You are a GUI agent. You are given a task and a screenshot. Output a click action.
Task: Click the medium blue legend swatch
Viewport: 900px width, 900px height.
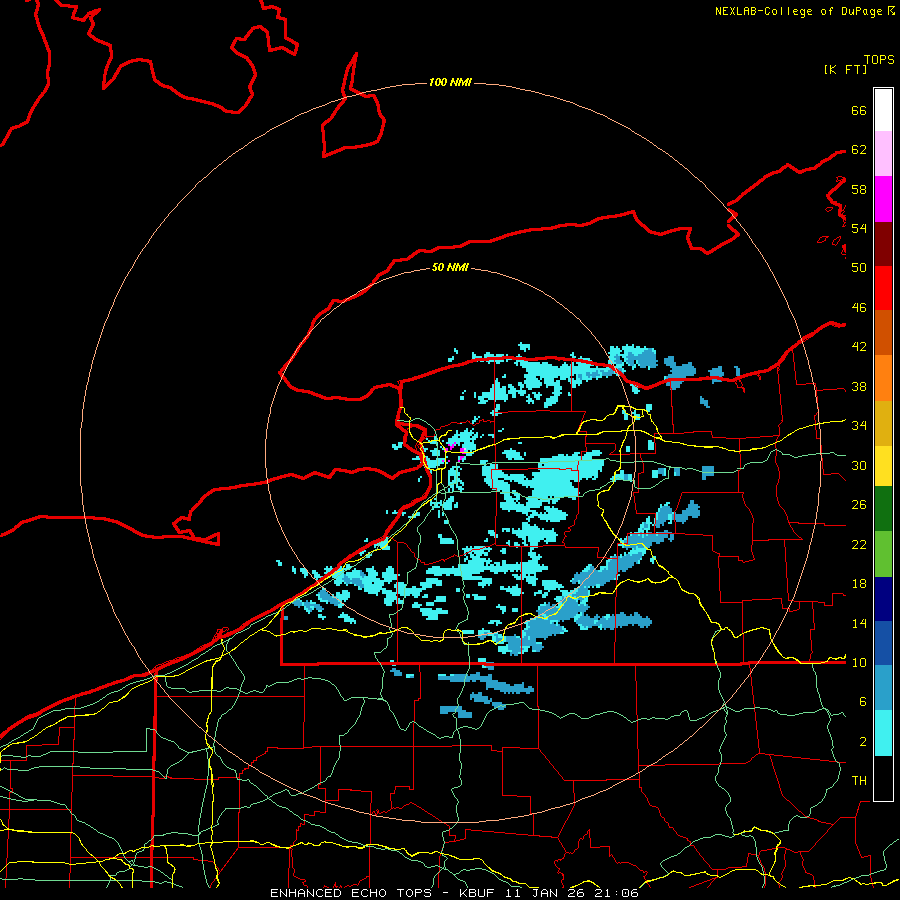click(883, 644)
